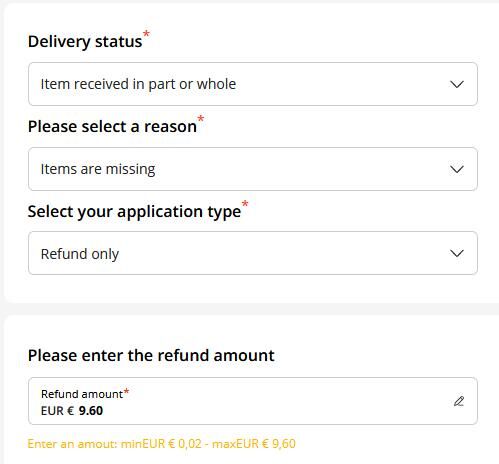Click the "Please select a reason" label

pos(112,127)
